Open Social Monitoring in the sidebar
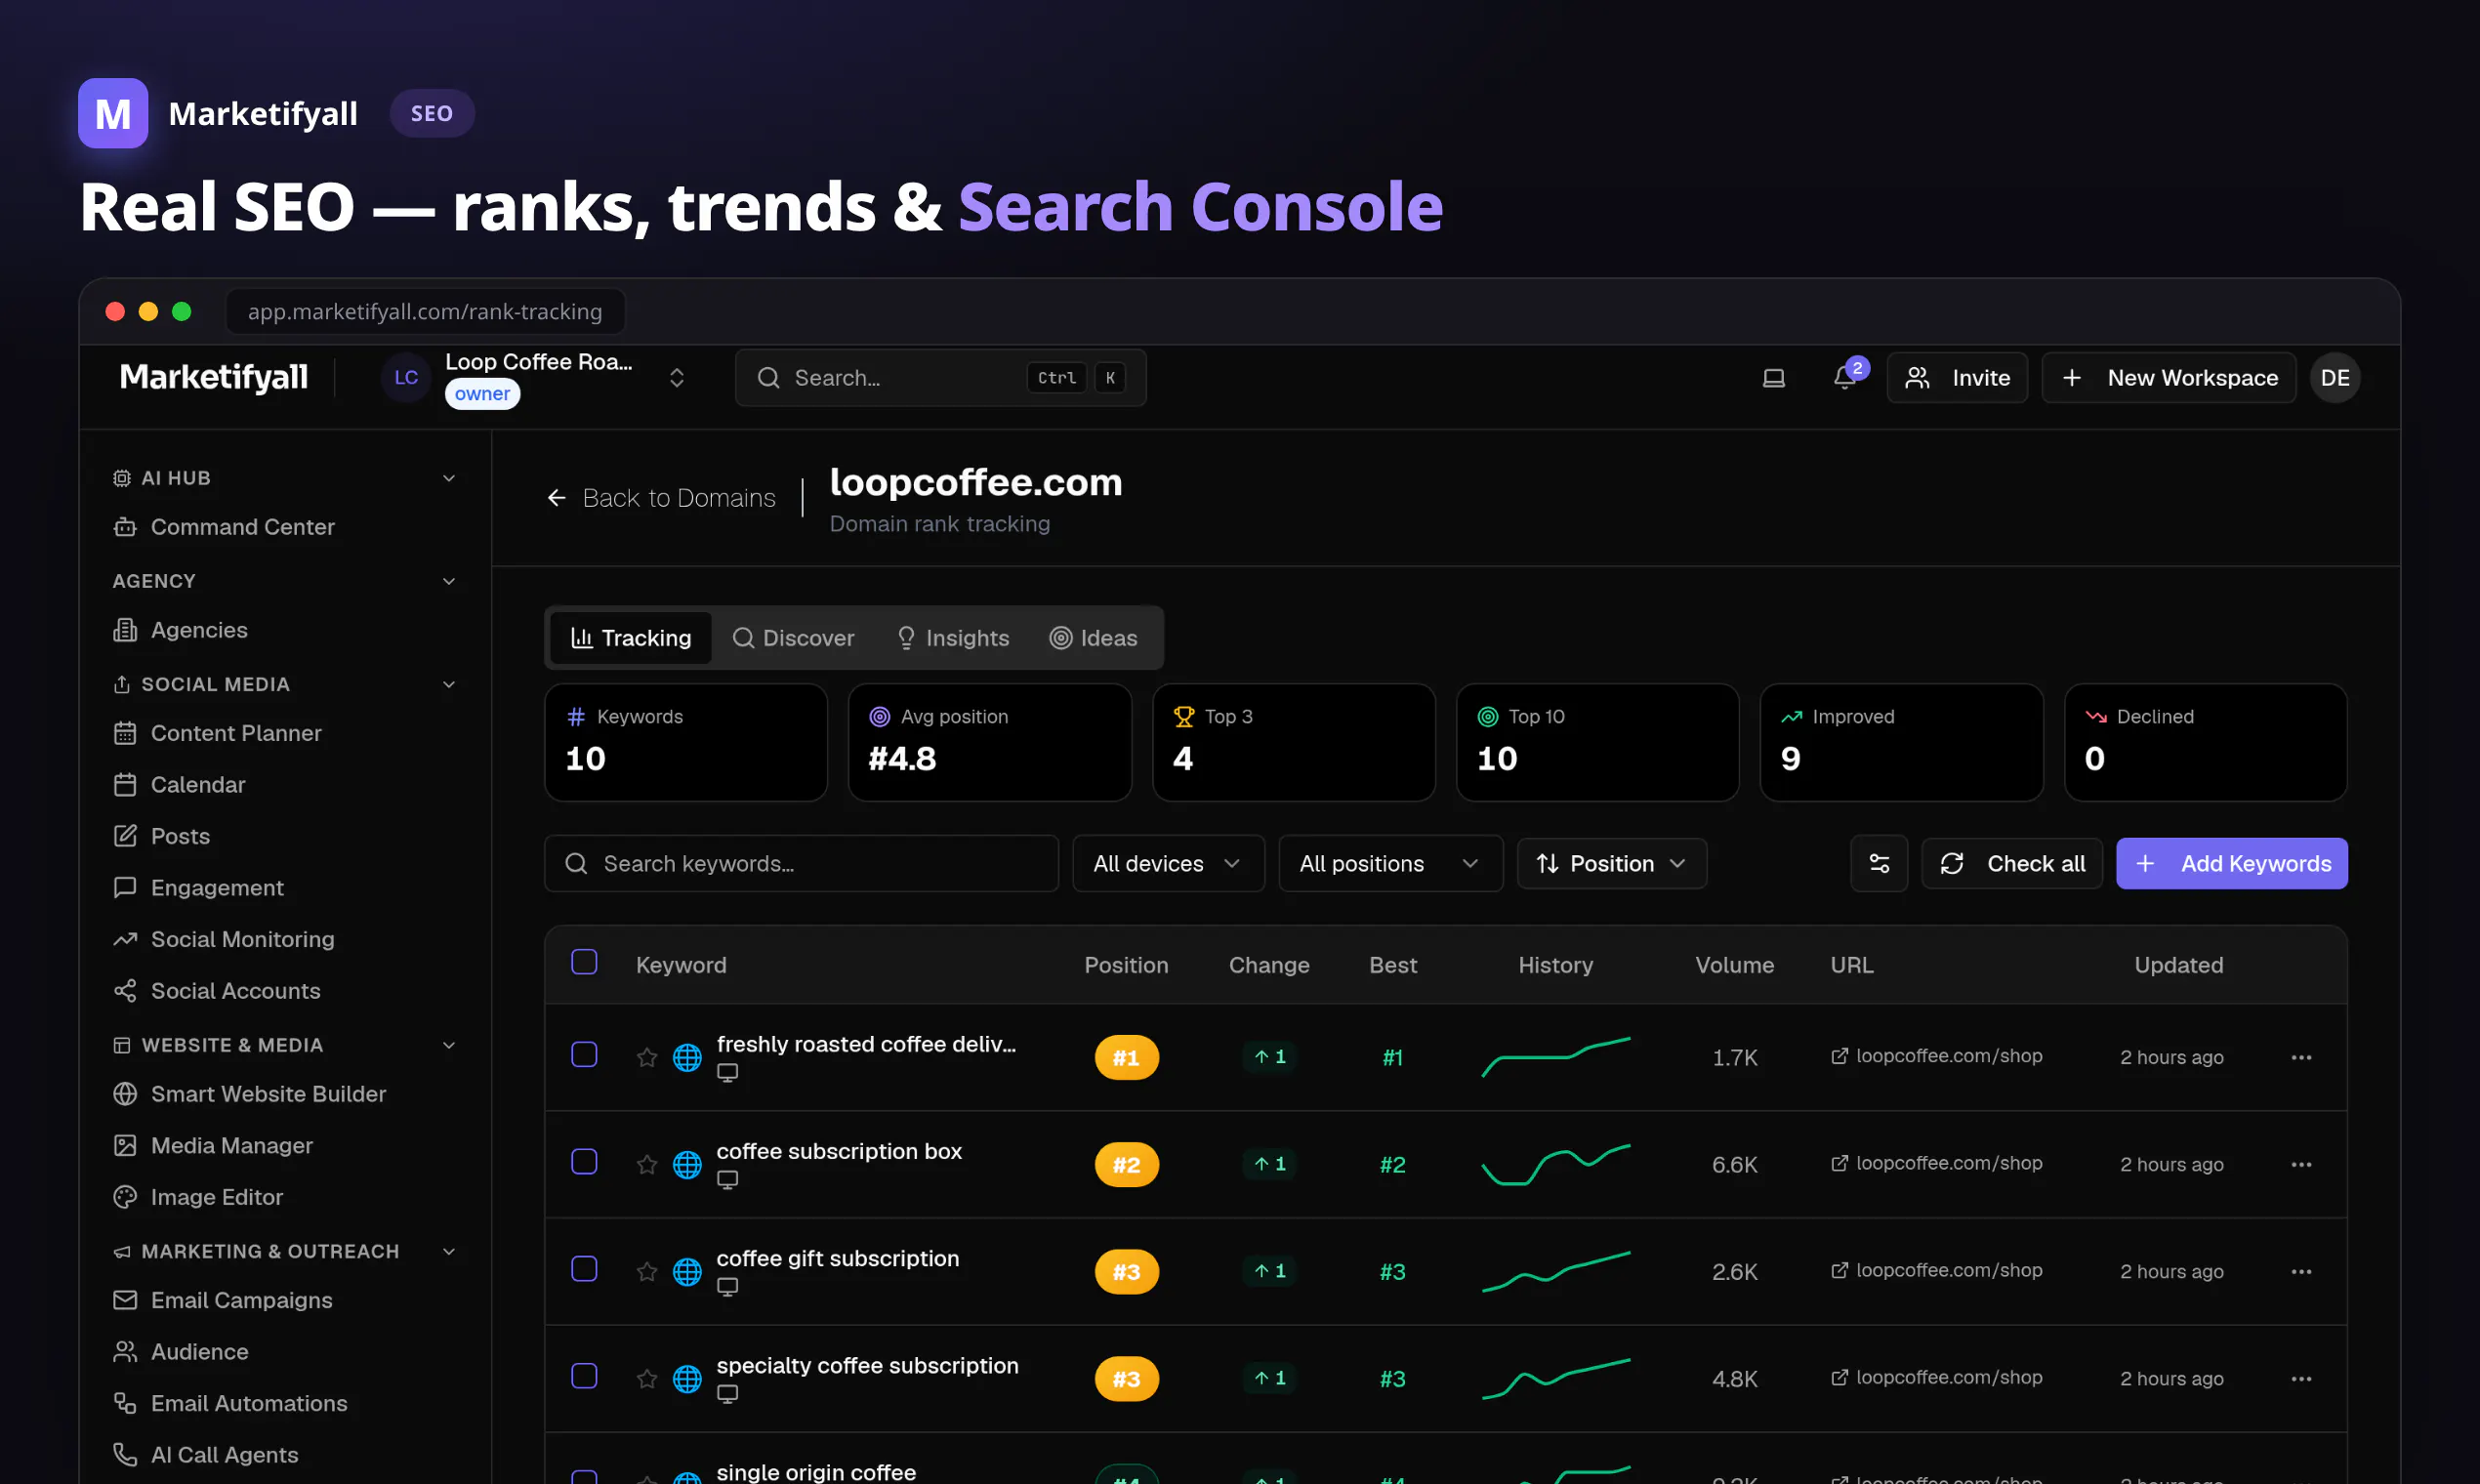 pyautogui.click(x=242, y=939)
